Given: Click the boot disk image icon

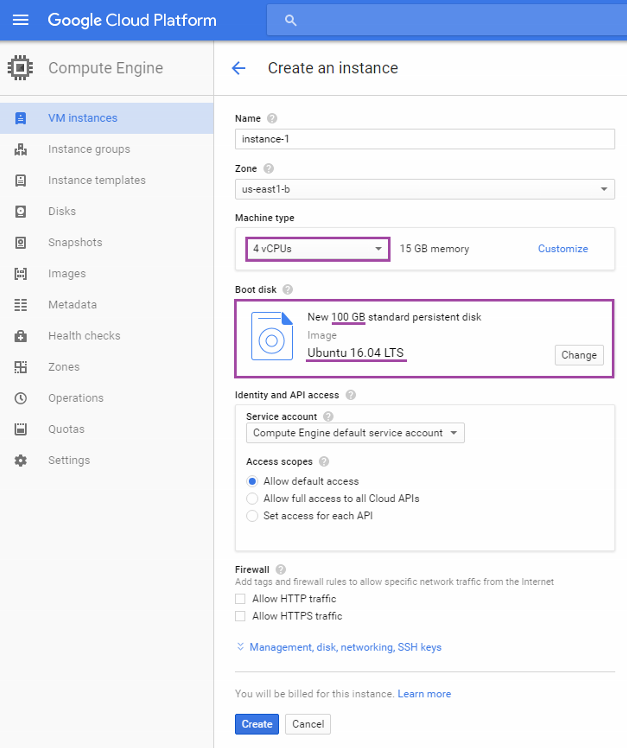Looking at the screenshot, I should point(272,336).
